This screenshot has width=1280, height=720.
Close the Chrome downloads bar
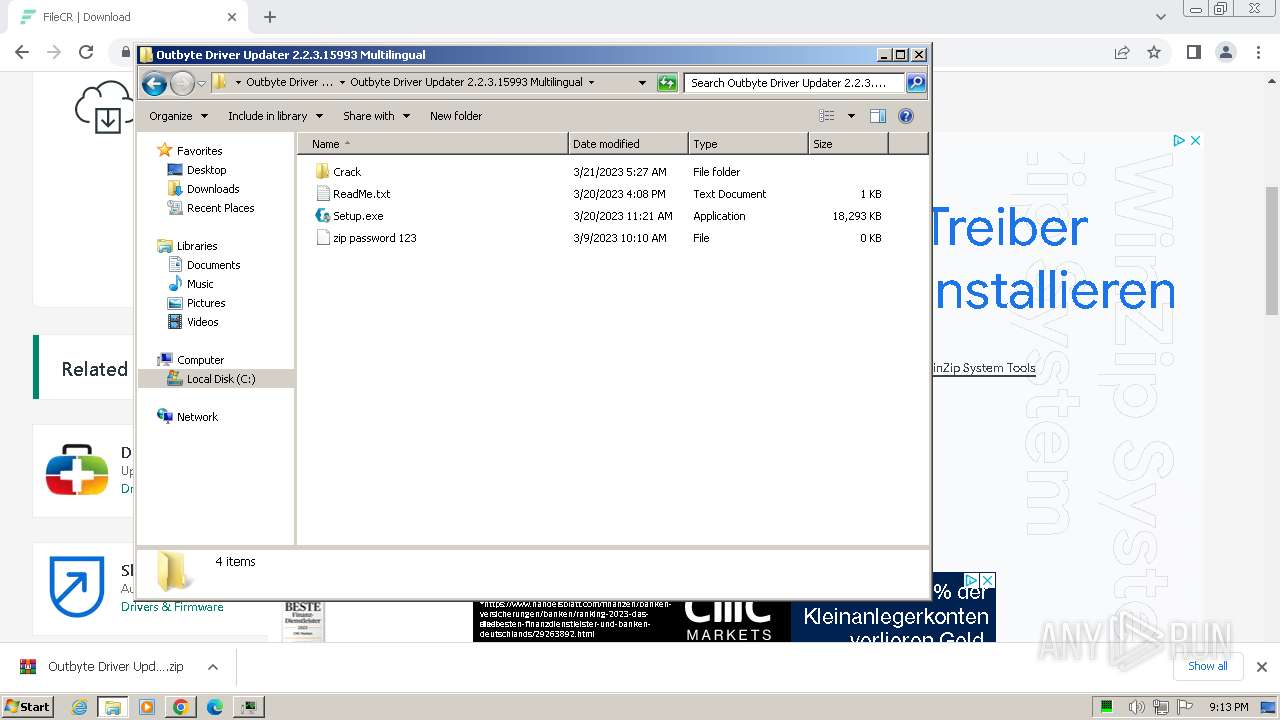(x=1261, y=667)
